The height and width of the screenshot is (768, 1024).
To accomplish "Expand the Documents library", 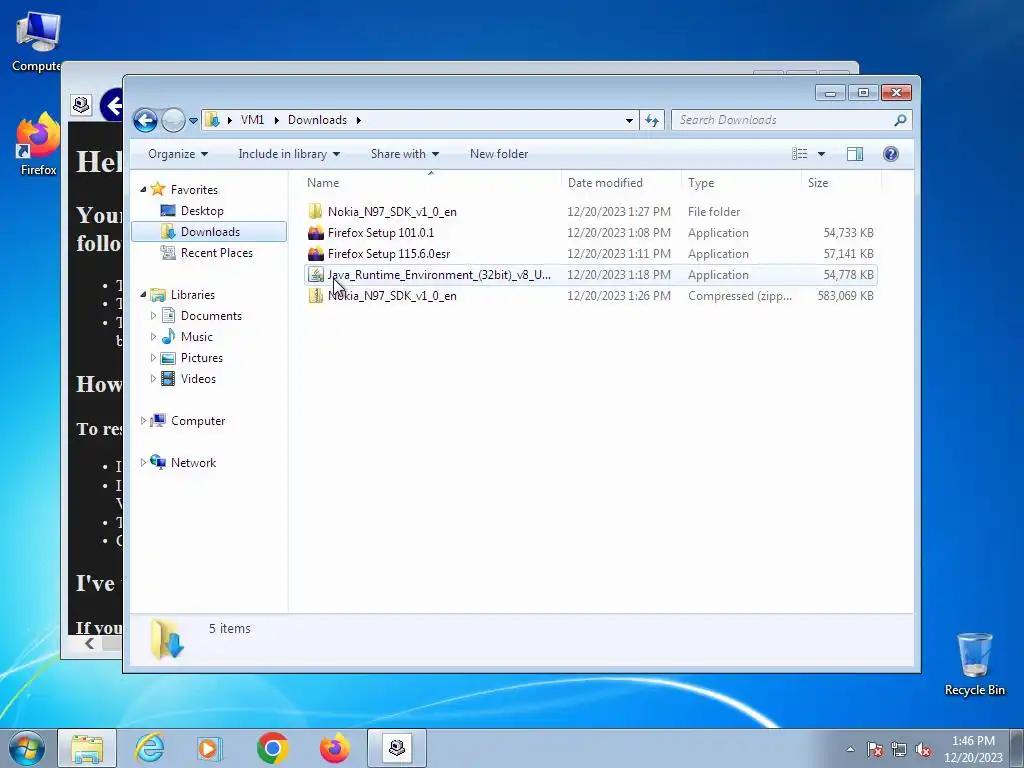I will (153, 316).
